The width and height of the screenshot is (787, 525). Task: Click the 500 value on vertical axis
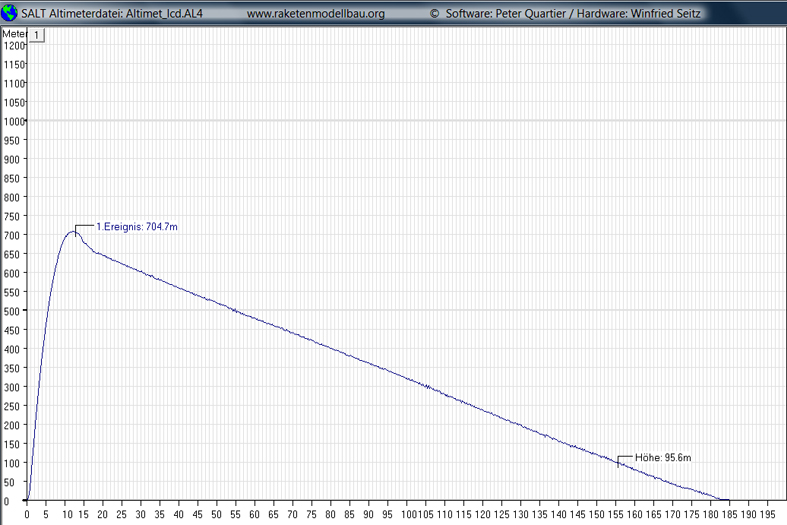click(12, 311)
